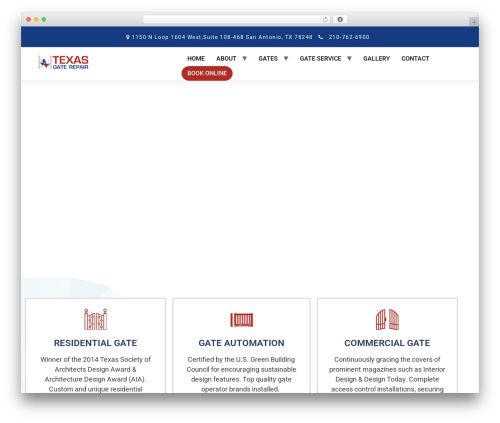This screenshot has width=500, height=423.
Task: Open the Residential Gate heading
Action: coord(96,343)
